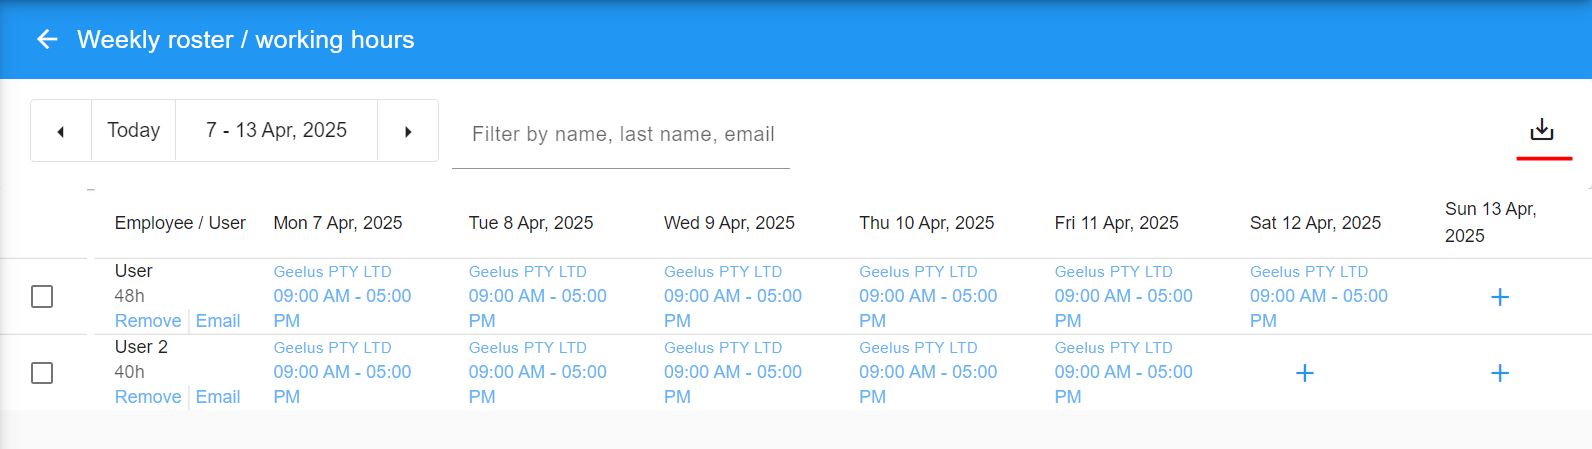Remove User from the roster

[148, 321]
